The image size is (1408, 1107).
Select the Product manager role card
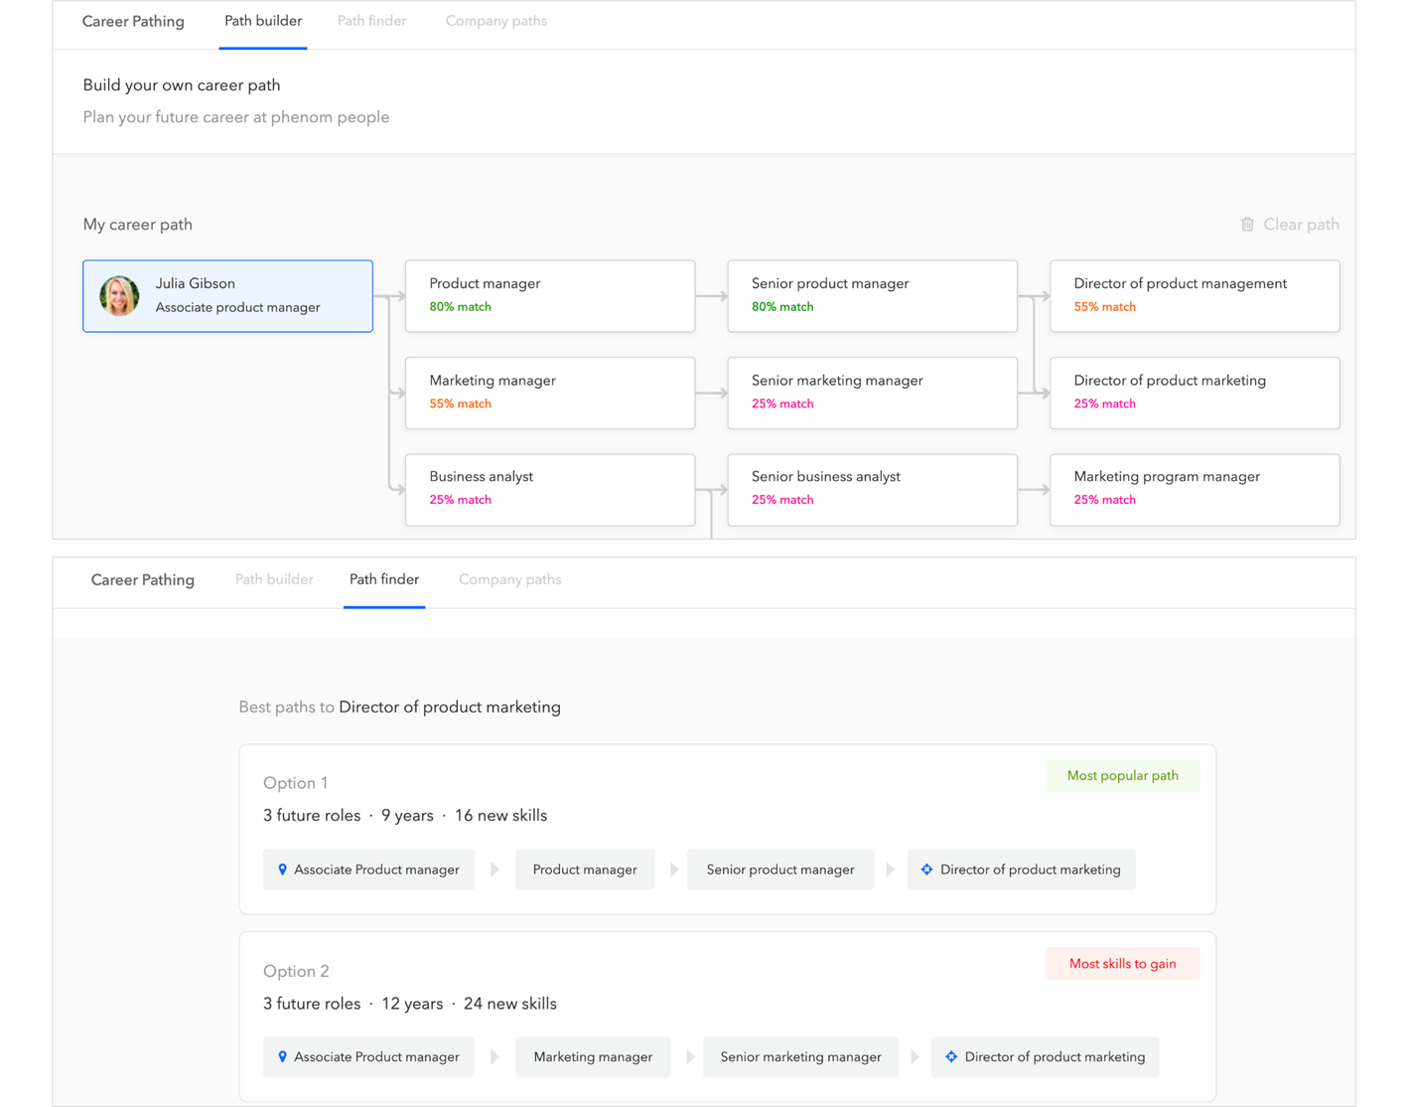pyautogui.click(x=549, y=296)
